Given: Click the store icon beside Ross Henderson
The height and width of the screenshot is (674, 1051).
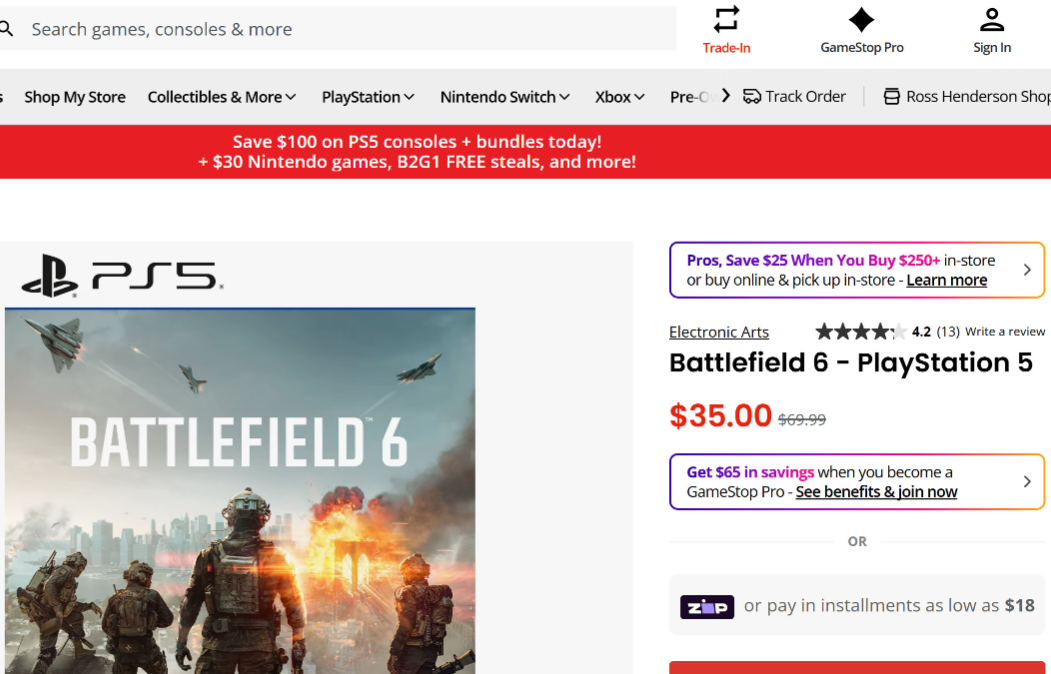Looking at the screenshot, I should [891, 97].
